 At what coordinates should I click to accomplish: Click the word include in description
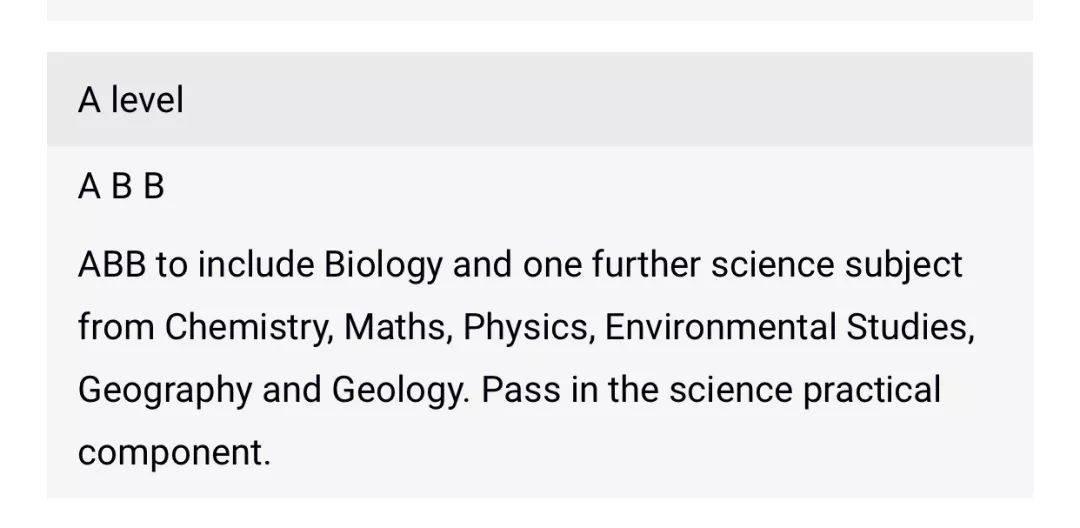pyautogui.click(x=255, y=265)
